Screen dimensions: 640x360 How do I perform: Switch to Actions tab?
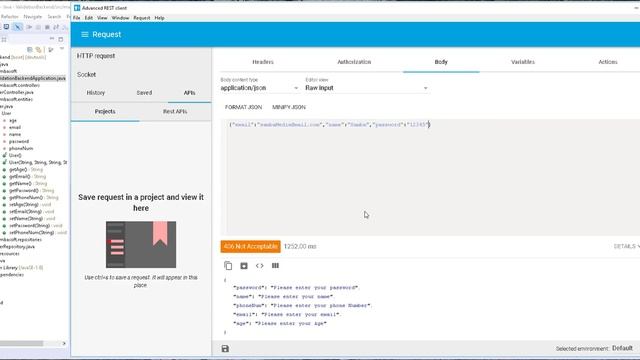click(x=608, y=62)
